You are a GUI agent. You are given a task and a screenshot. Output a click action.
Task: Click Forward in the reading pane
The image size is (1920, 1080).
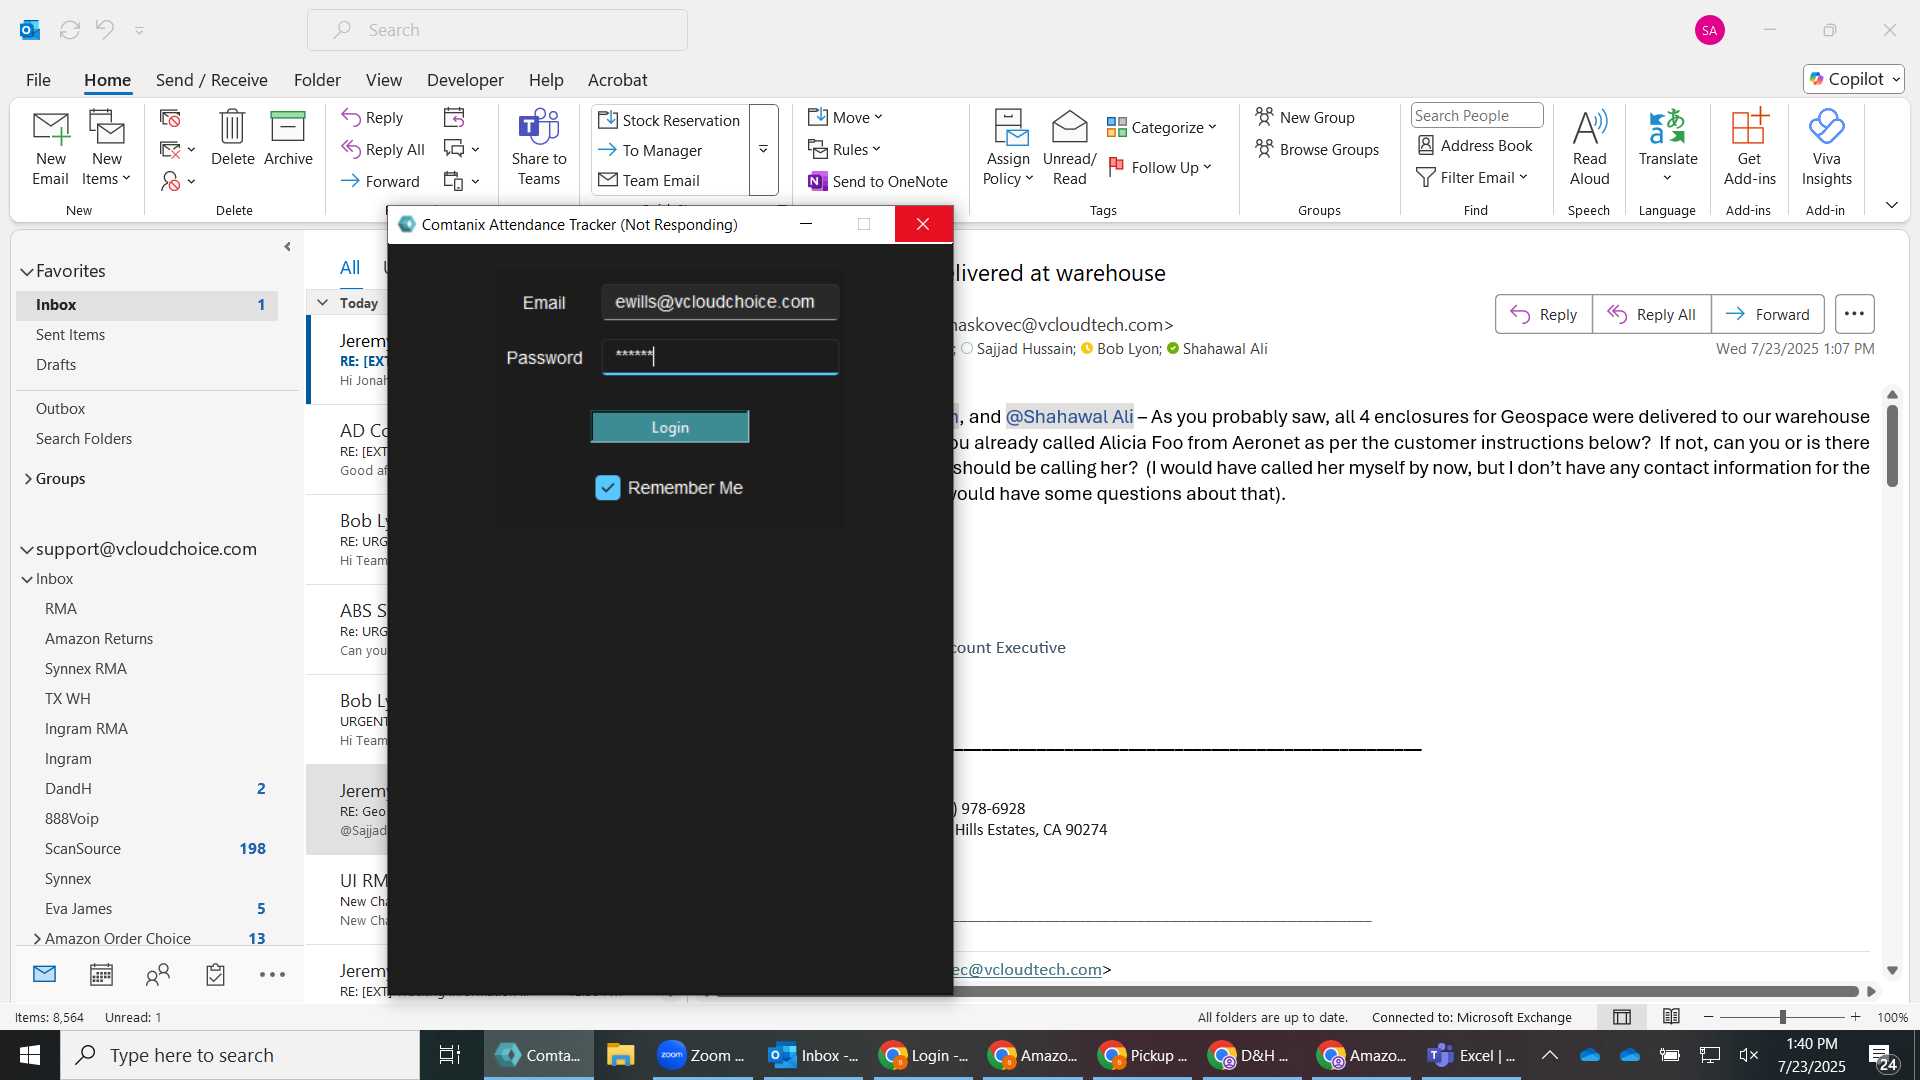click(x=1767, y=314)
